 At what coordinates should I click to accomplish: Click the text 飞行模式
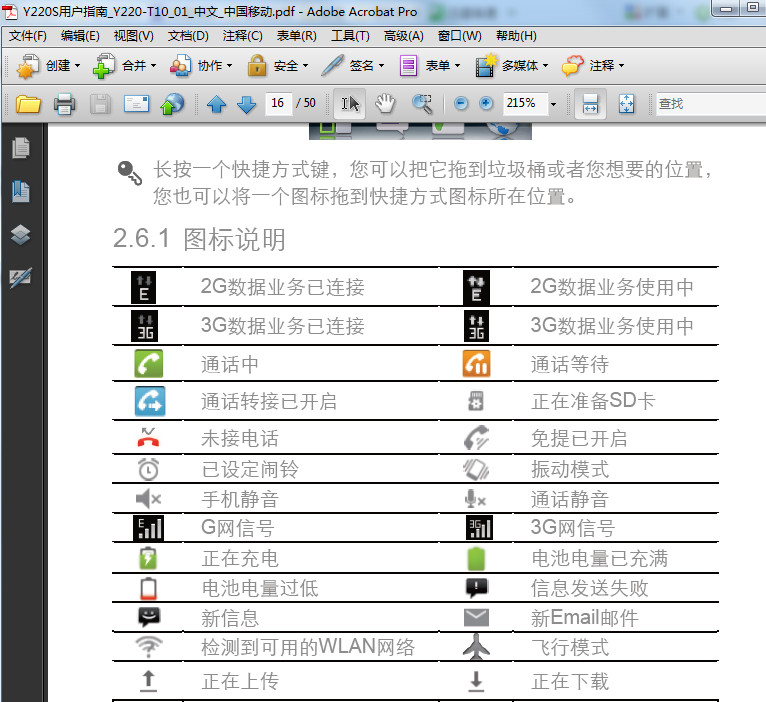[x=570, y=647]
